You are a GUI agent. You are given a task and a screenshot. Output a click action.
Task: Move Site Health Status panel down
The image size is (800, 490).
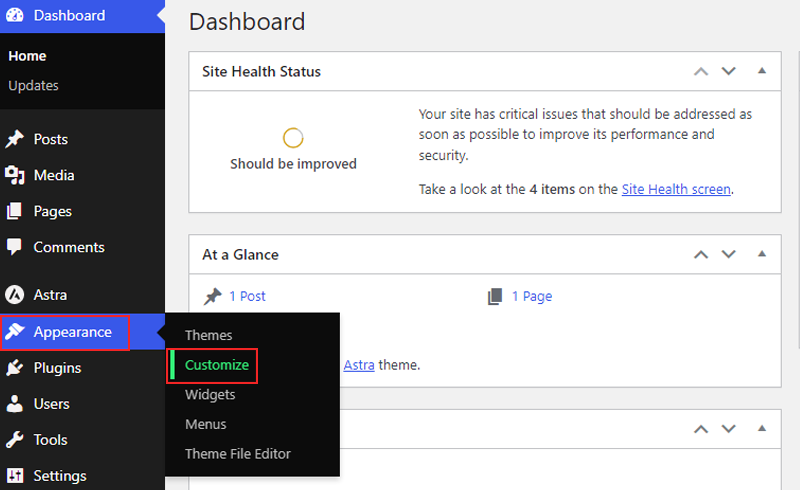[x=728, y=71]
